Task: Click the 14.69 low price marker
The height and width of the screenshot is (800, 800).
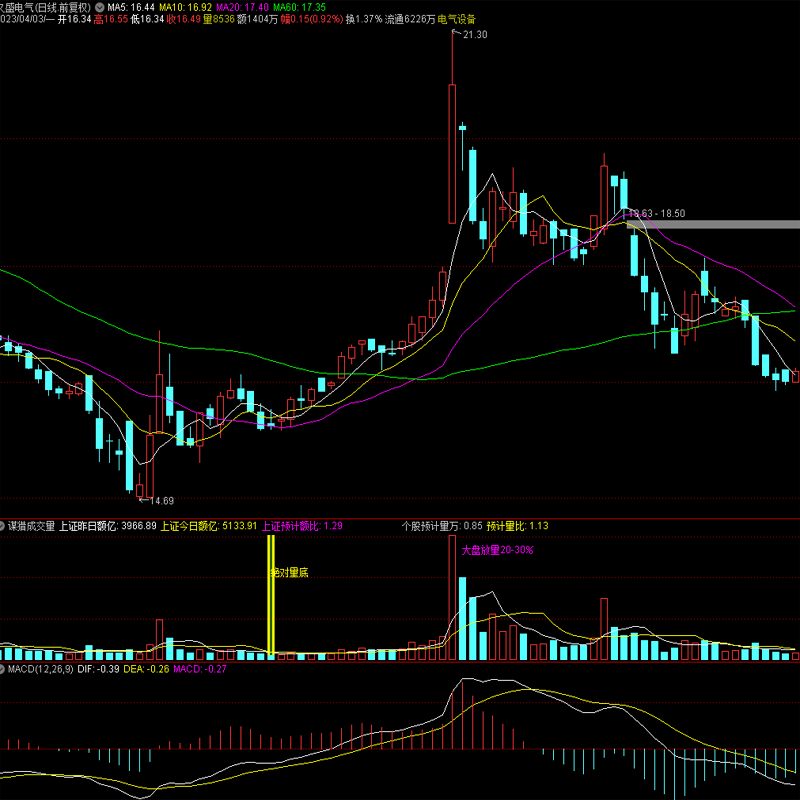Action: coord(160,500)
